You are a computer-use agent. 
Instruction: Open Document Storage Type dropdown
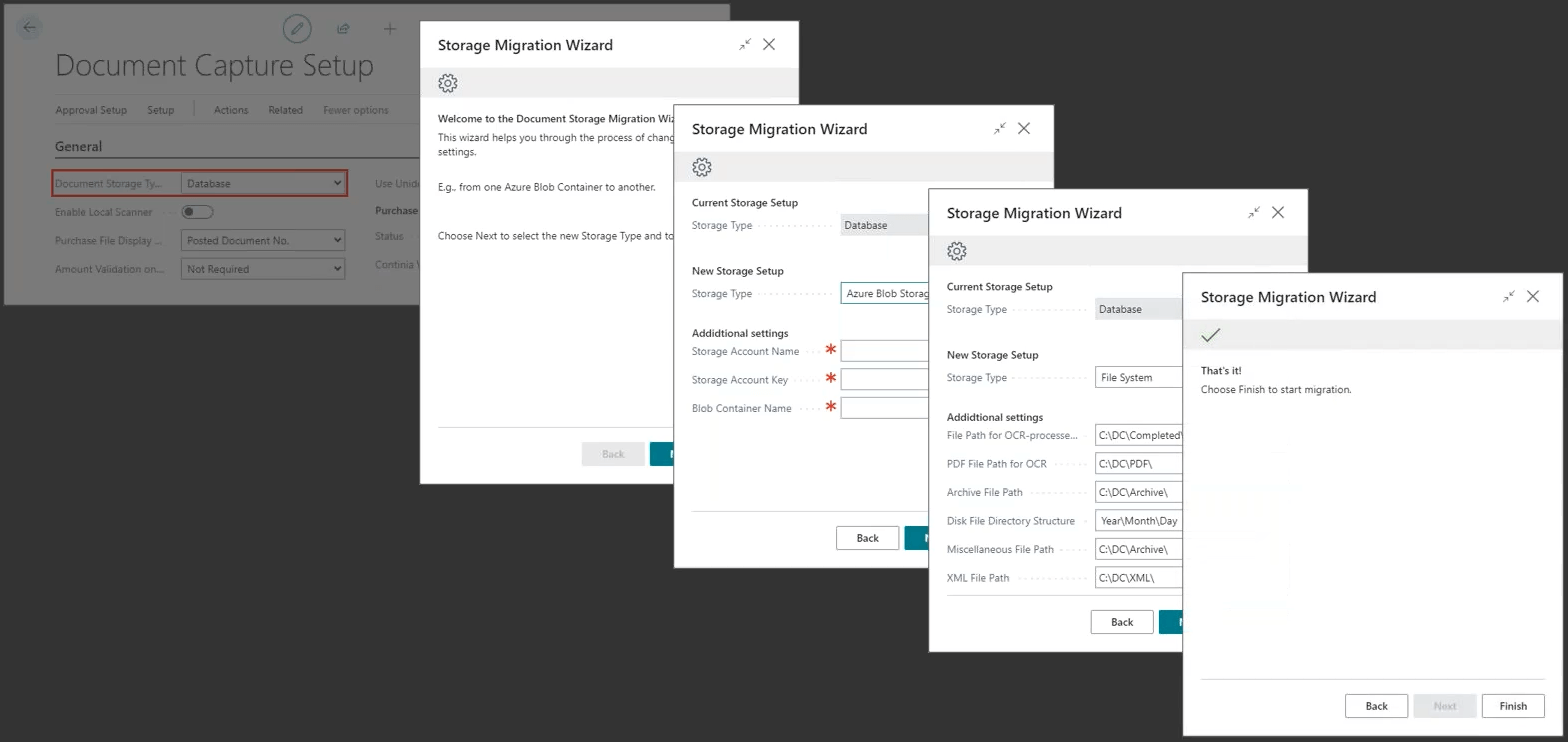tap(264, 184)
